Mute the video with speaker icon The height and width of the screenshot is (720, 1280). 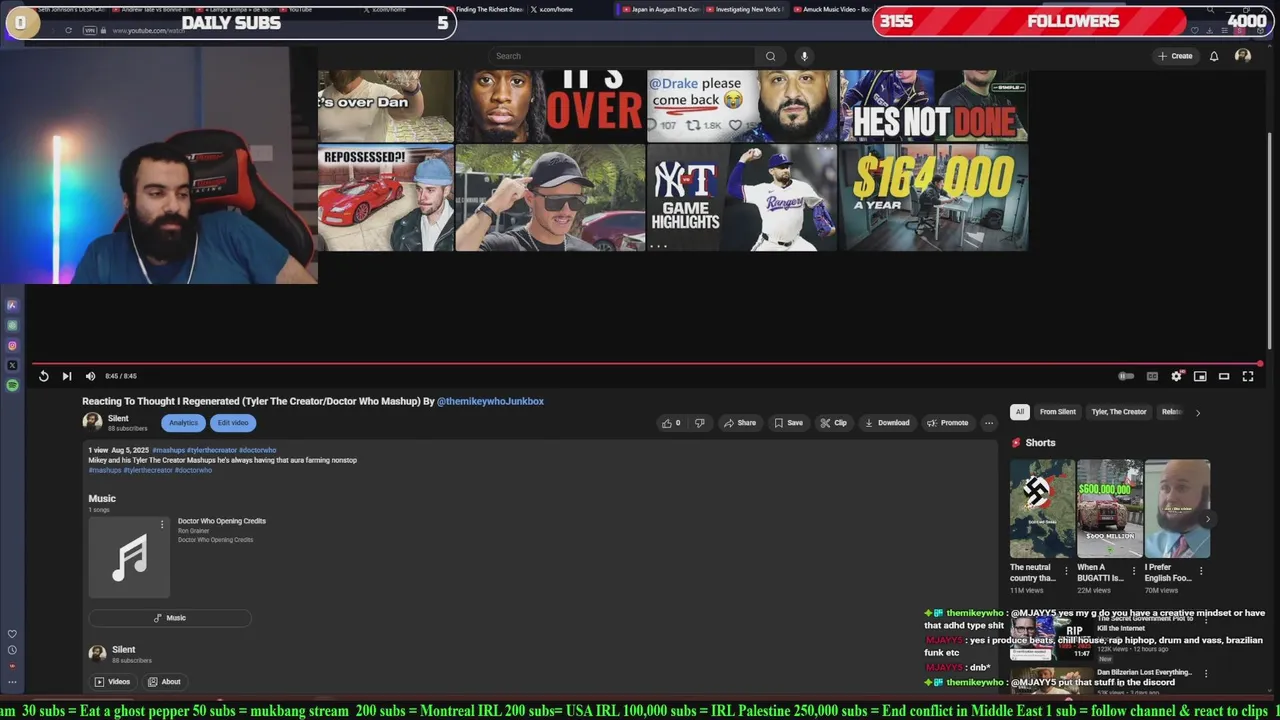click(90, 376)
